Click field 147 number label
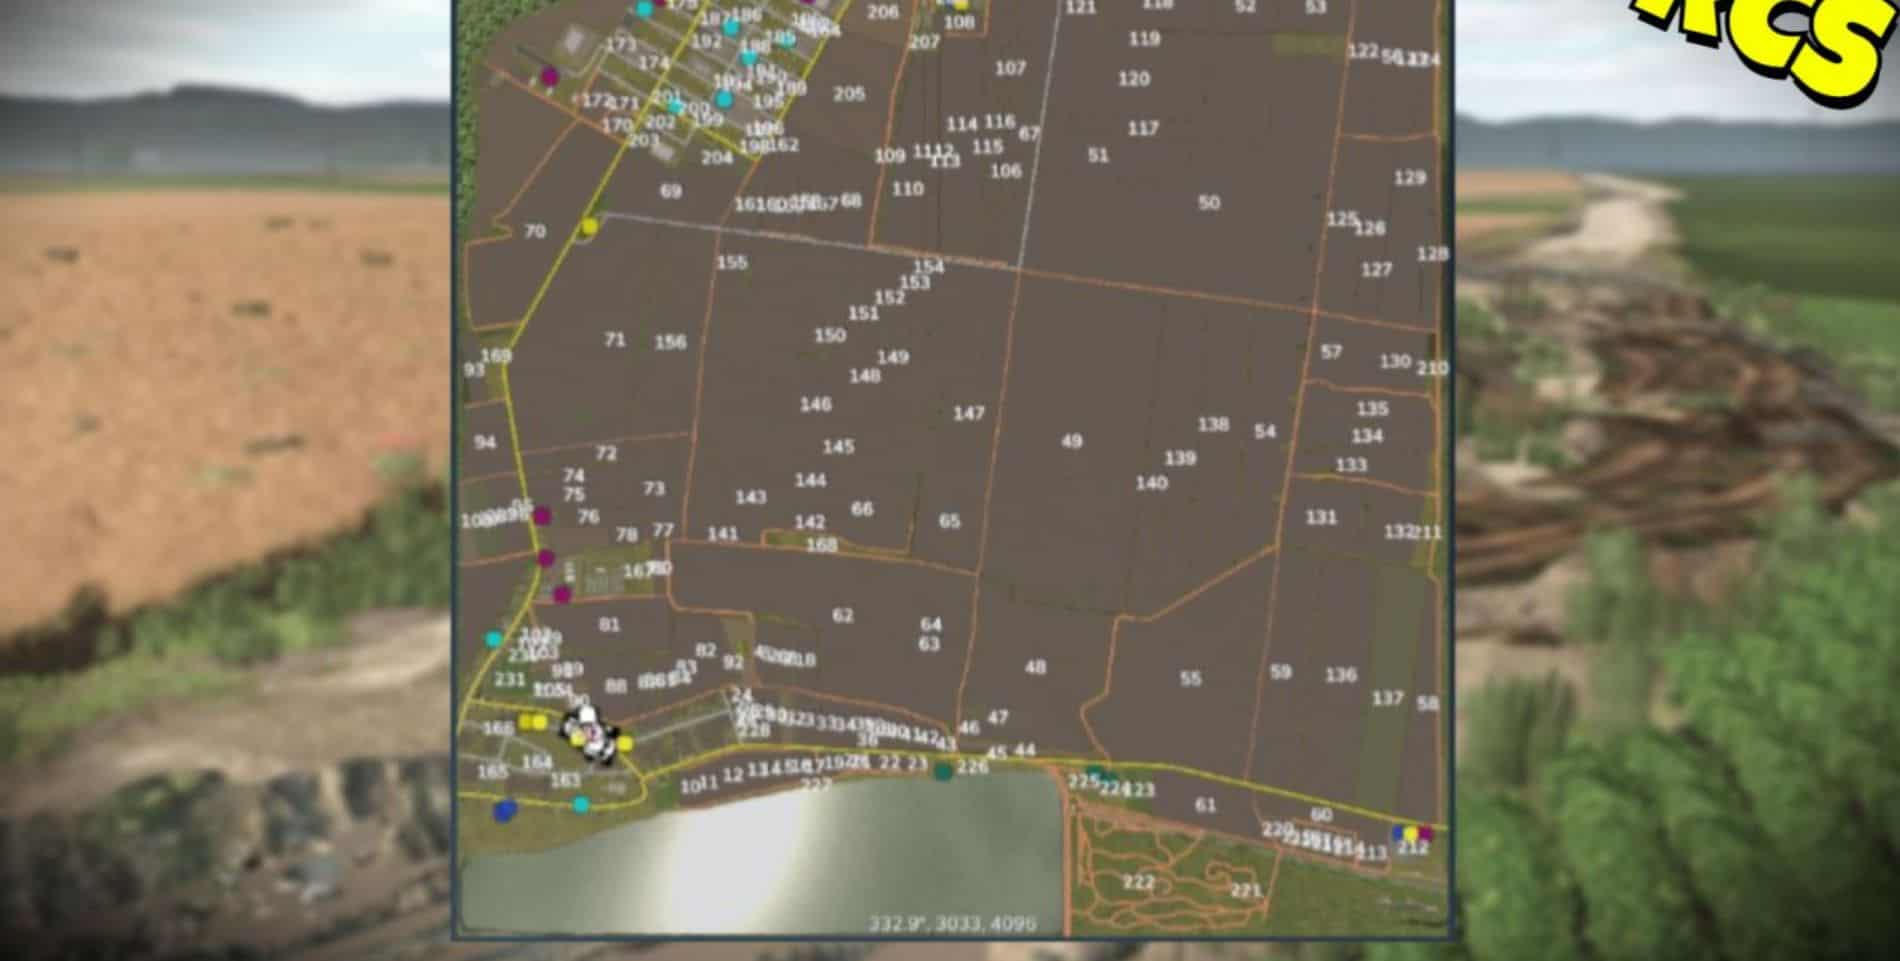This screenshot has width=1900, height=961. tap(968, 413)
